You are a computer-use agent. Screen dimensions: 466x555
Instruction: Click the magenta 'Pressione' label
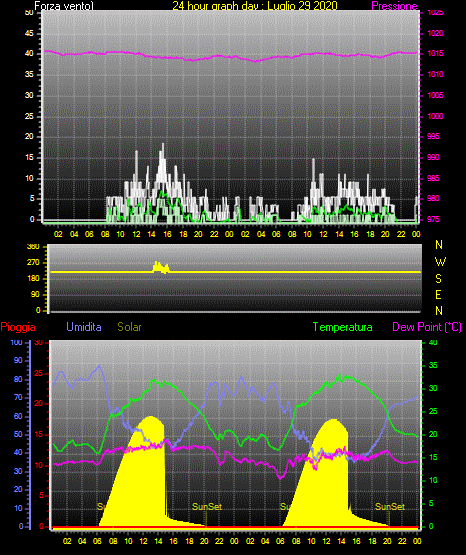click(x=394, y=6)
